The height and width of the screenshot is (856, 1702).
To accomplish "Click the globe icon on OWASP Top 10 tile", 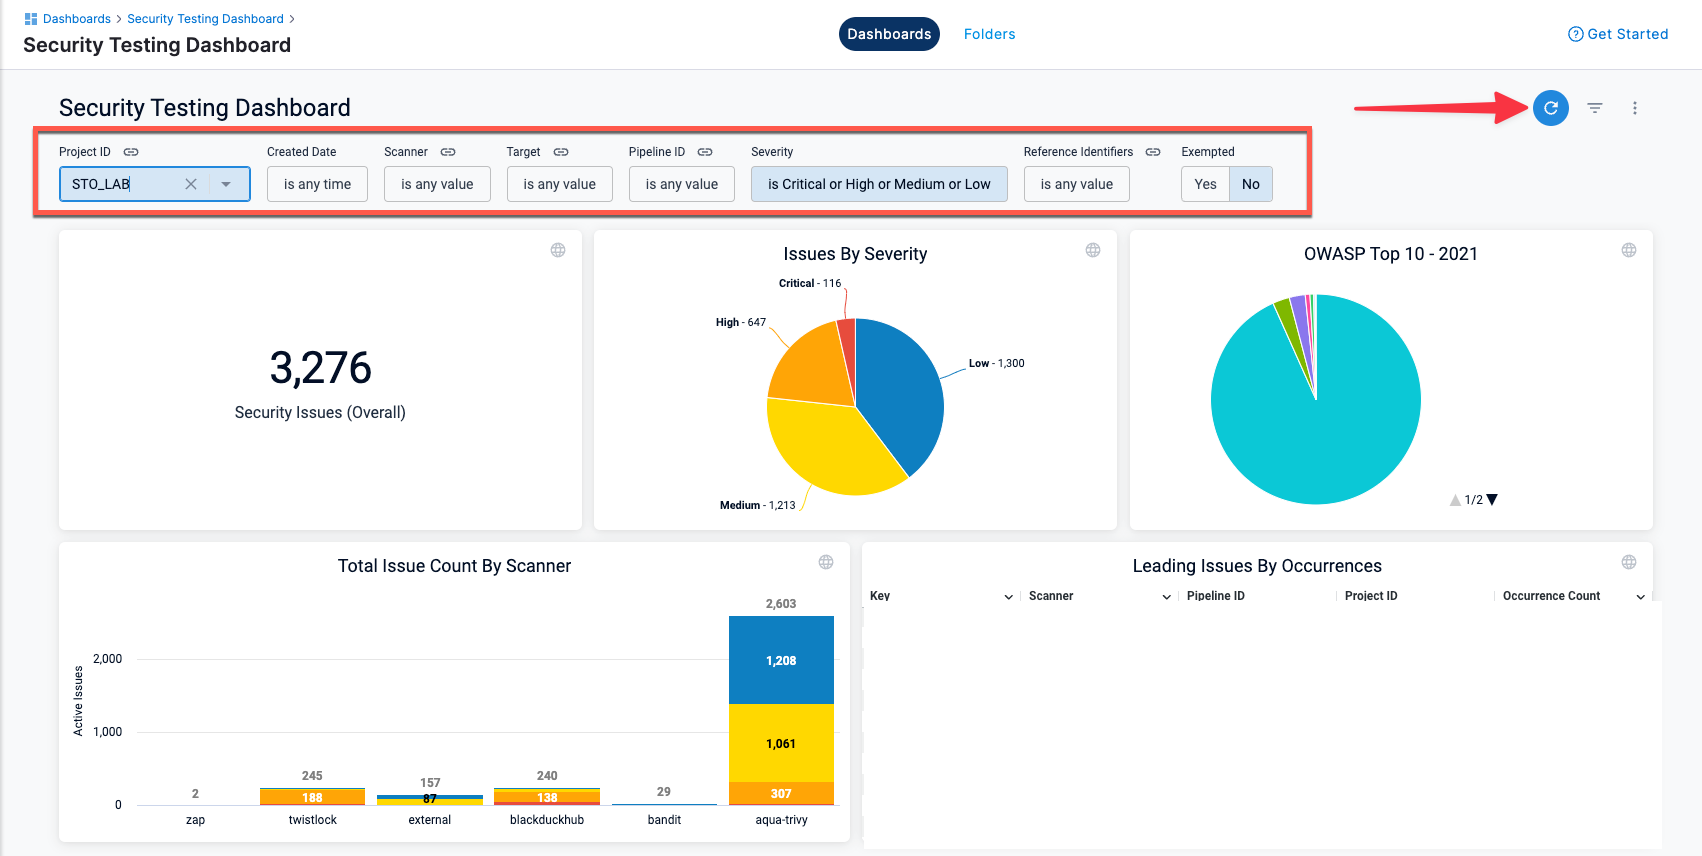I will 1629,250.
